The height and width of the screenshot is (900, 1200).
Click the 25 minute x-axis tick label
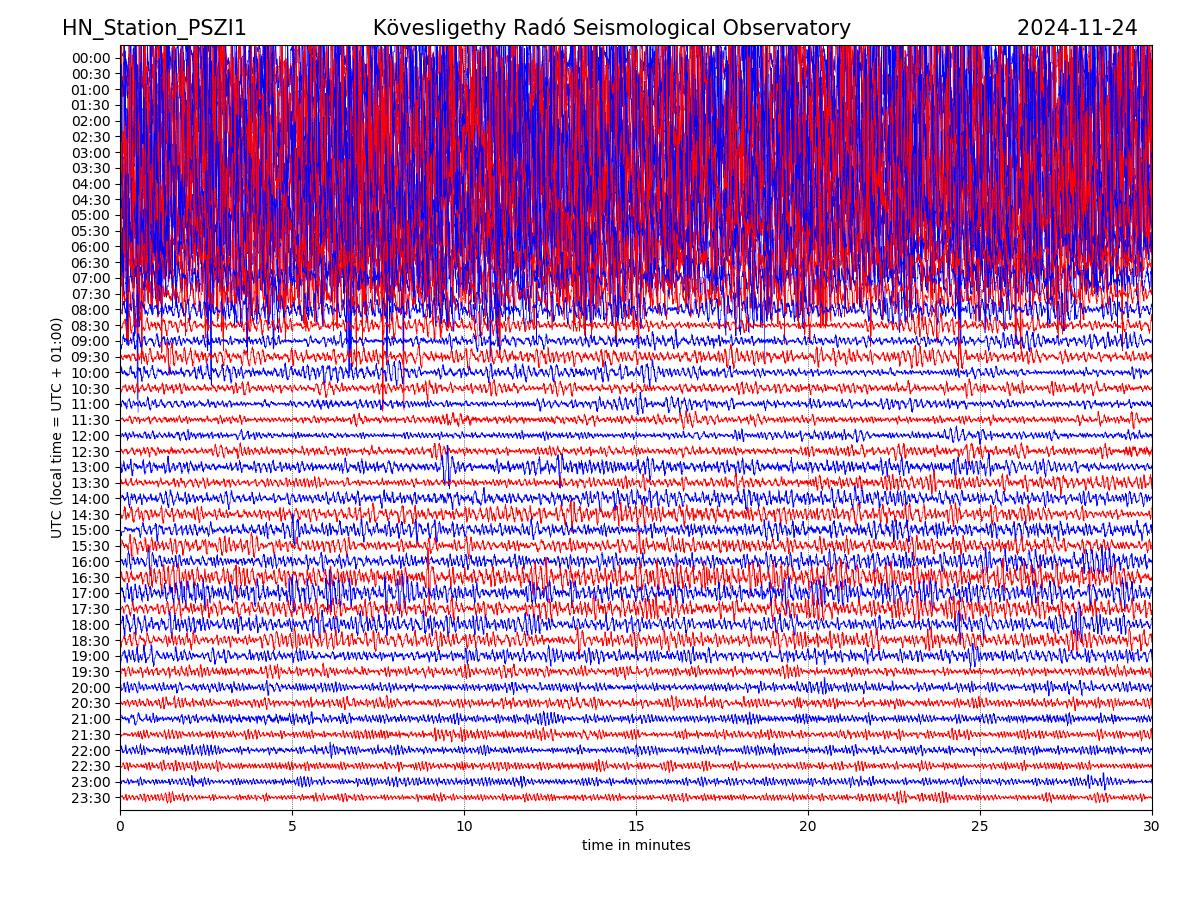pos(980,826)
